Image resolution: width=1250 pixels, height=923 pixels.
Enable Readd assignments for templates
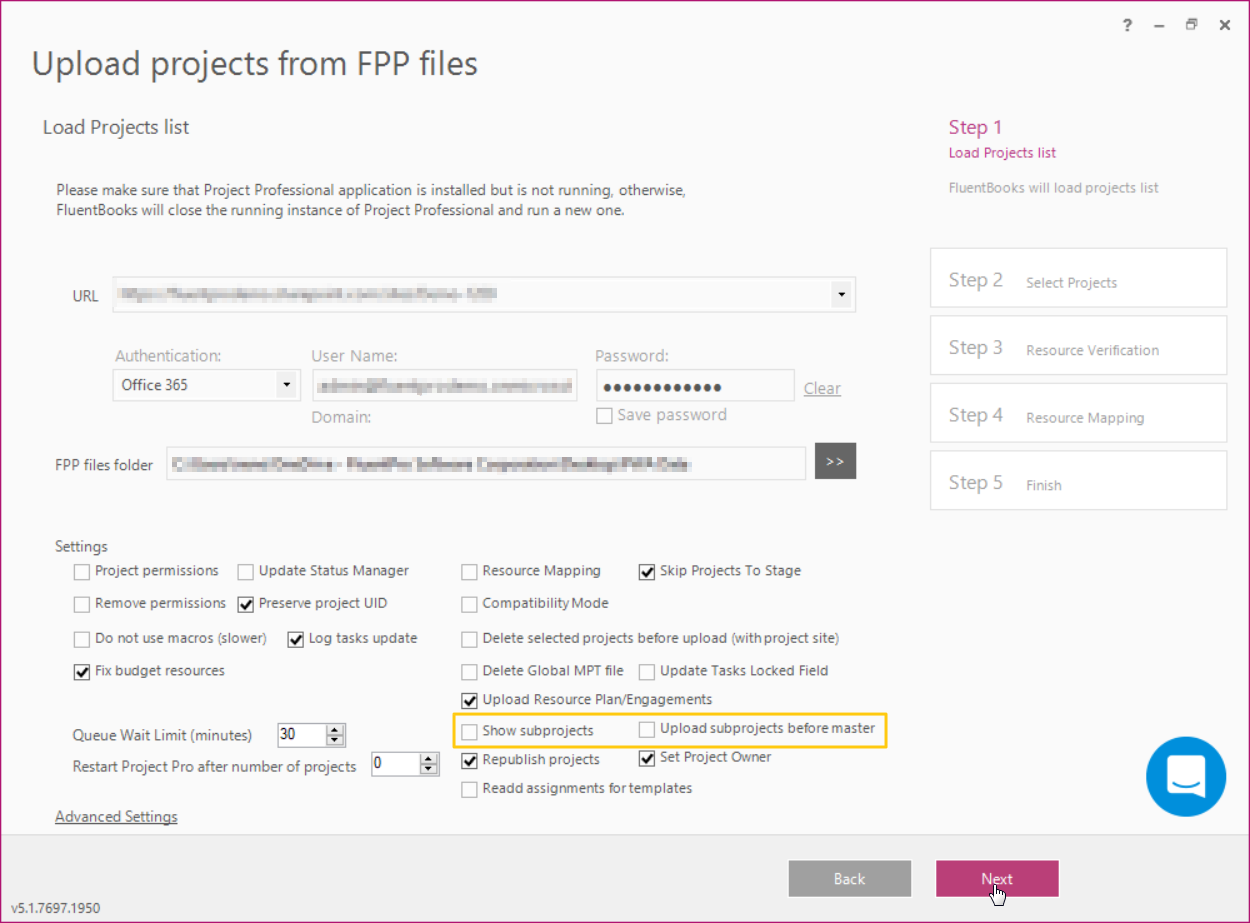point(470,789)
